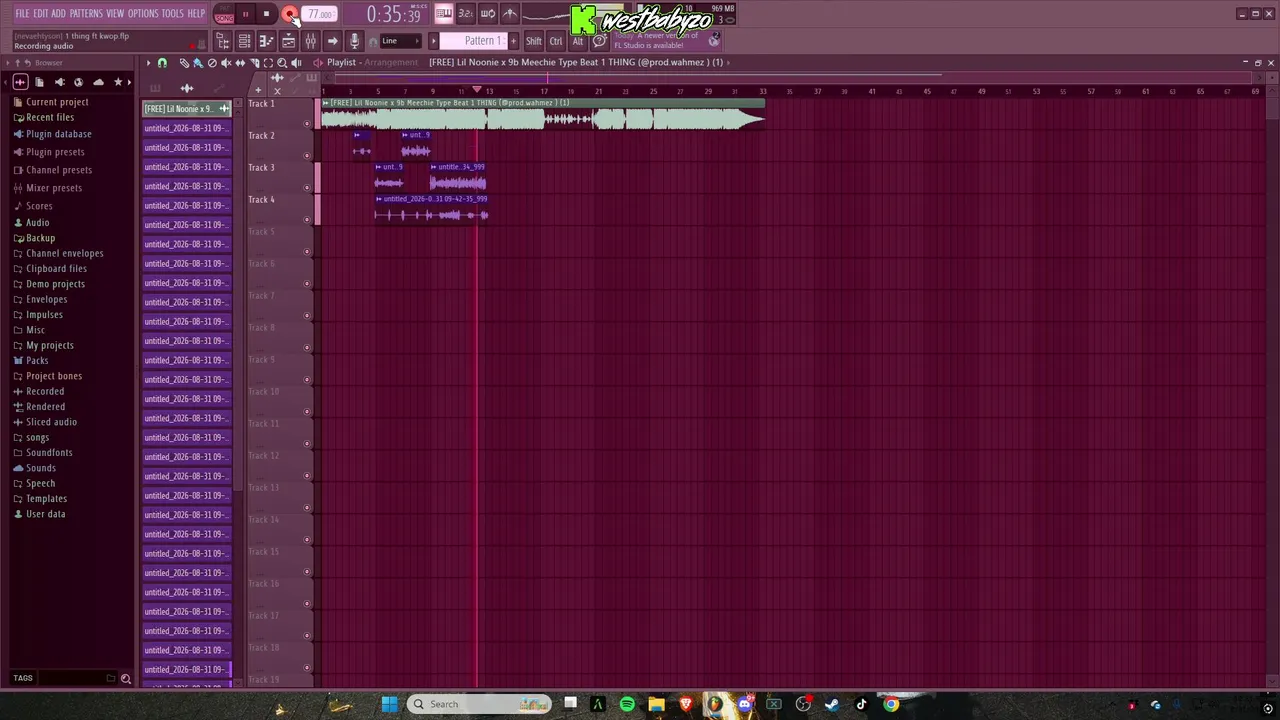This screenshot has height=720, width=1280.
Task: Open Steam from the taskbar
Action: point(832,704)
